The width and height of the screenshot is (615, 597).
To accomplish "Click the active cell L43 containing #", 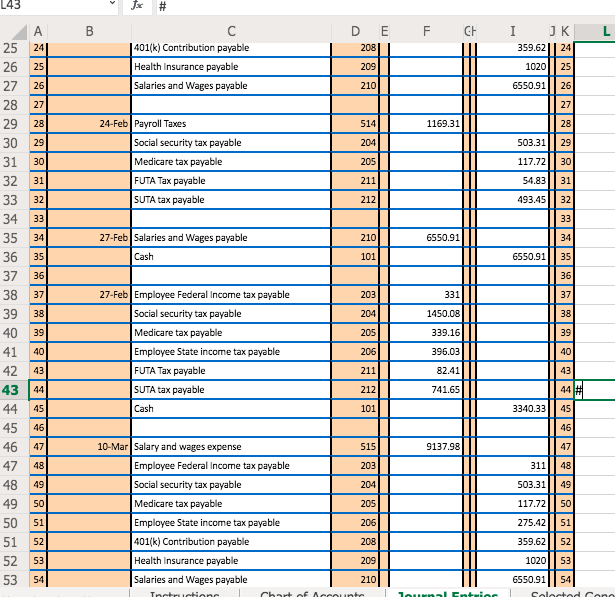I will pyautogui.click(x=595, y=390).
